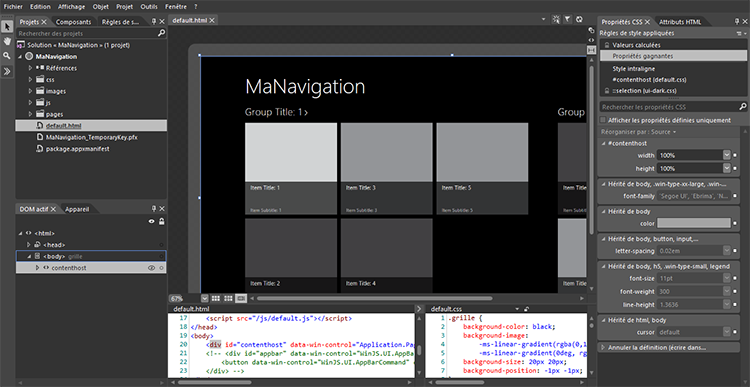Screen dimensions: 750x387
Task: Open the height value dropdown
Action: (x=727, y=168)
